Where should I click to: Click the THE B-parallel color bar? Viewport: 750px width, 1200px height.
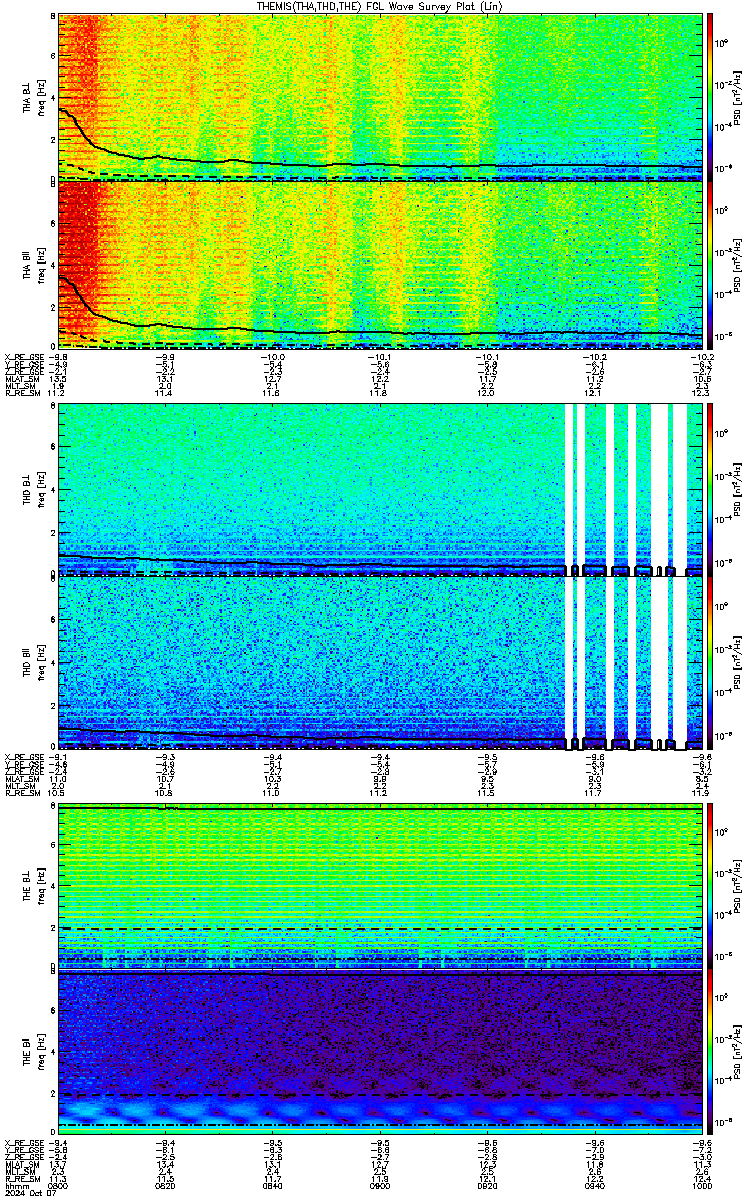[x=710, y=1053]
